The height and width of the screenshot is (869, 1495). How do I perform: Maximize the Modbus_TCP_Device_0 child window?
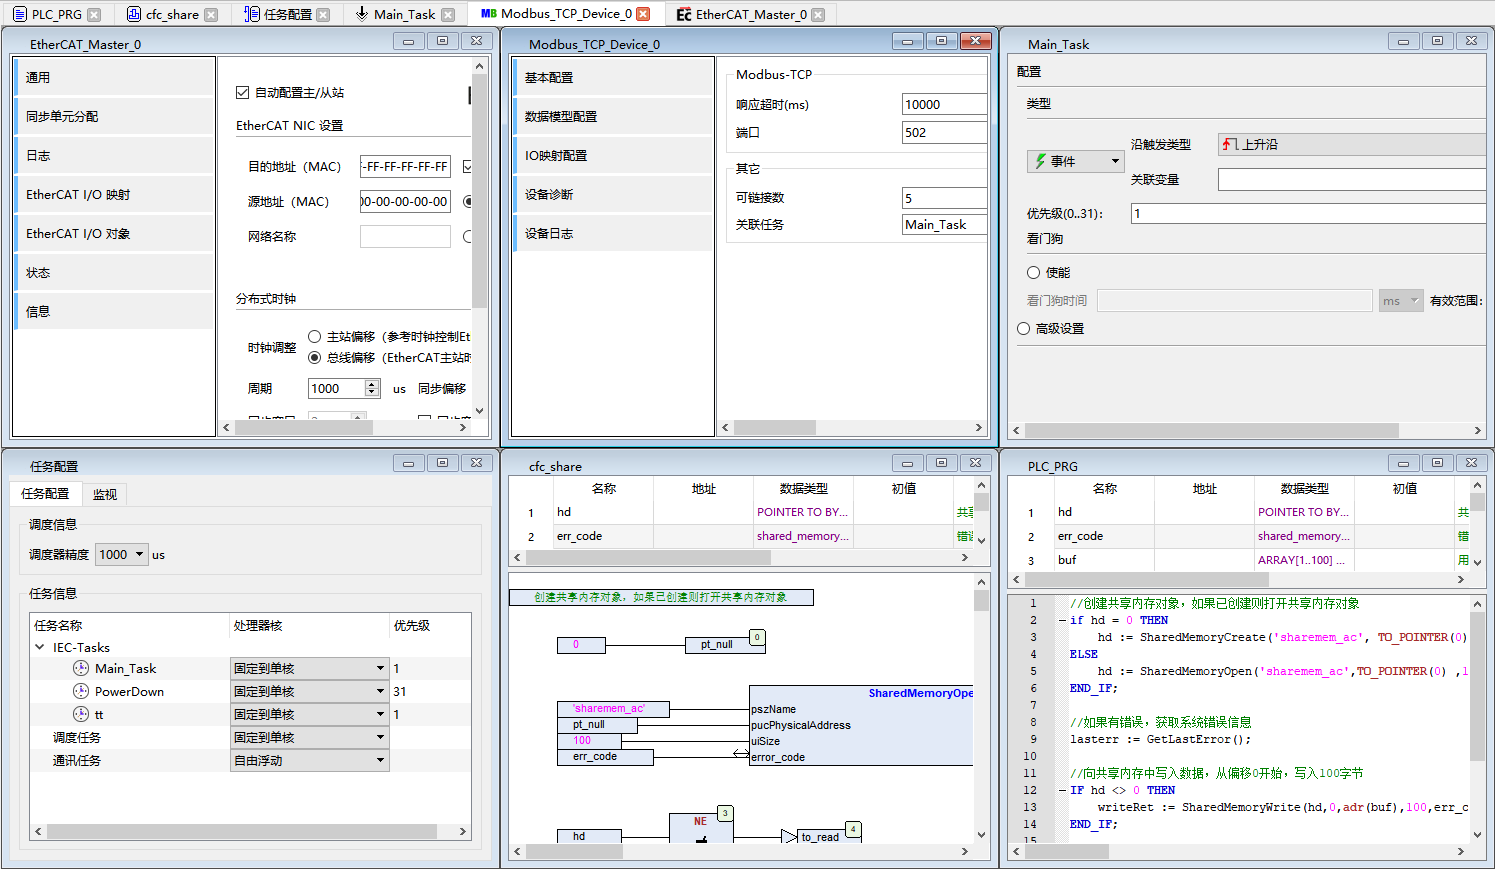(x=941, y=41)
